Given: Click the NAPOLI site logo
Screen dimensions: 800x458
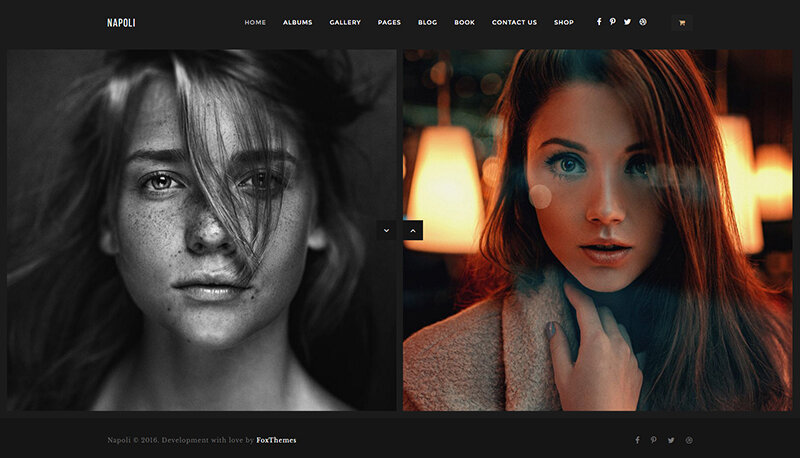Looking at the screenshot, I should [x=121, y=22].
